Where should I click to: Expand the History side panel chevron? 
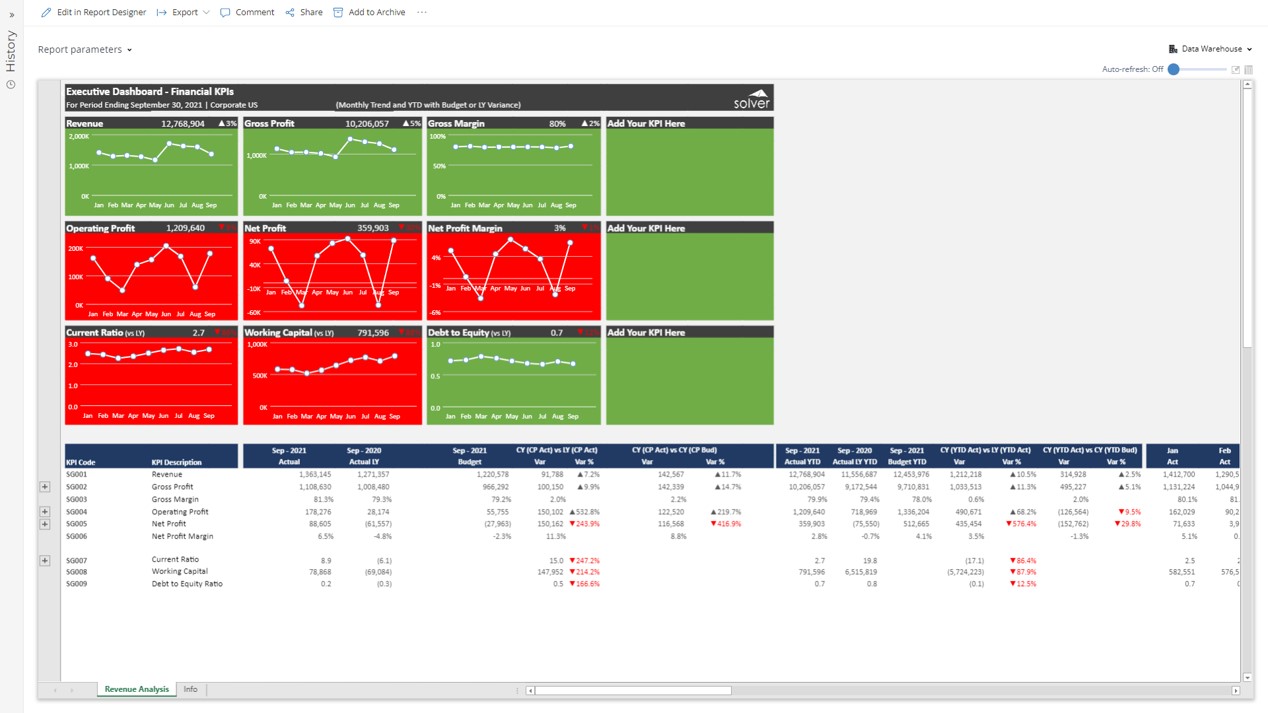tap(12, 15)
